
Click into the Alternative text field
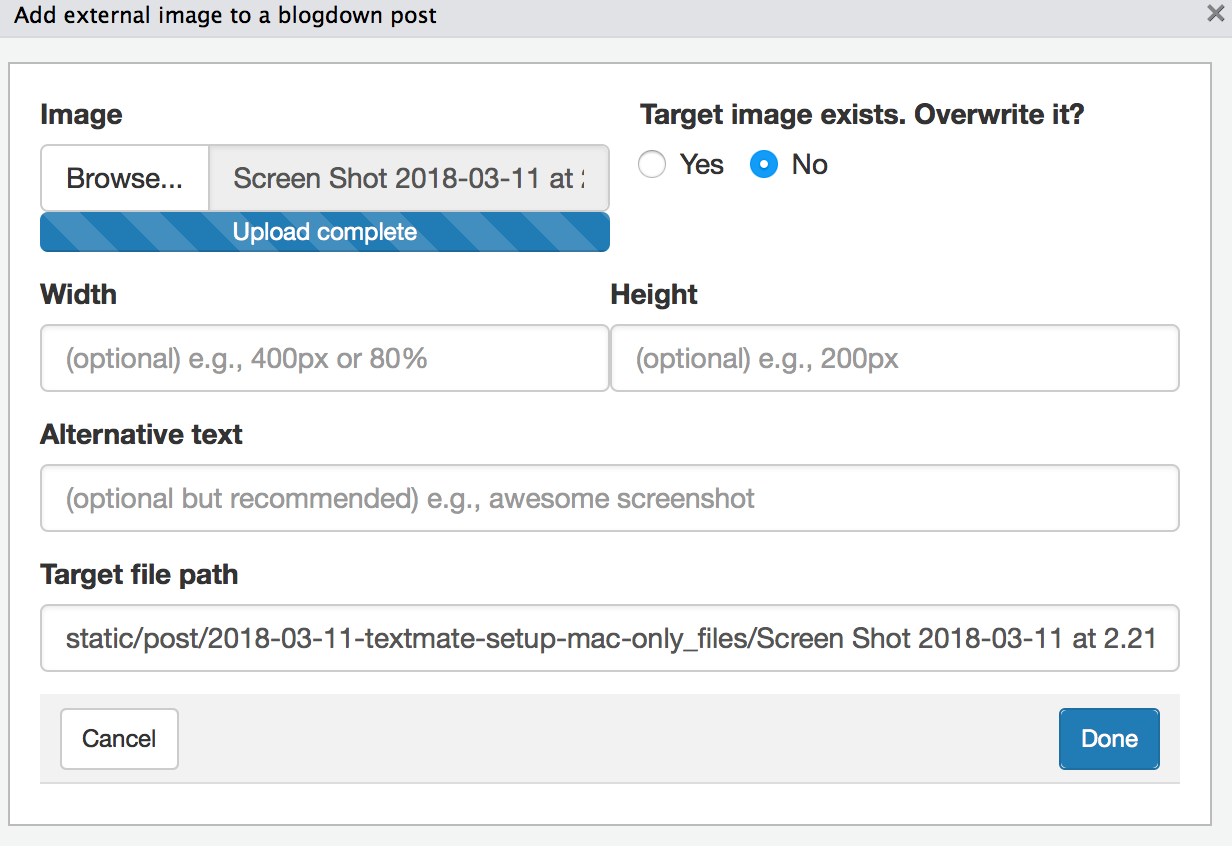tap(608, 498)
